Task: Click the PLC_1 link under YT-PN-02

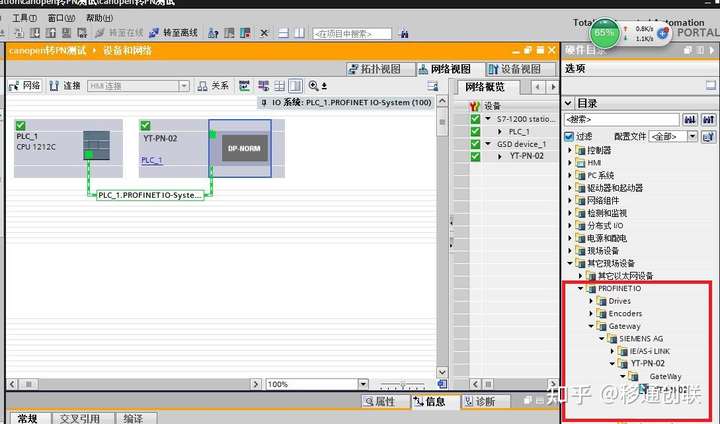Action: [x=152, y=160]
